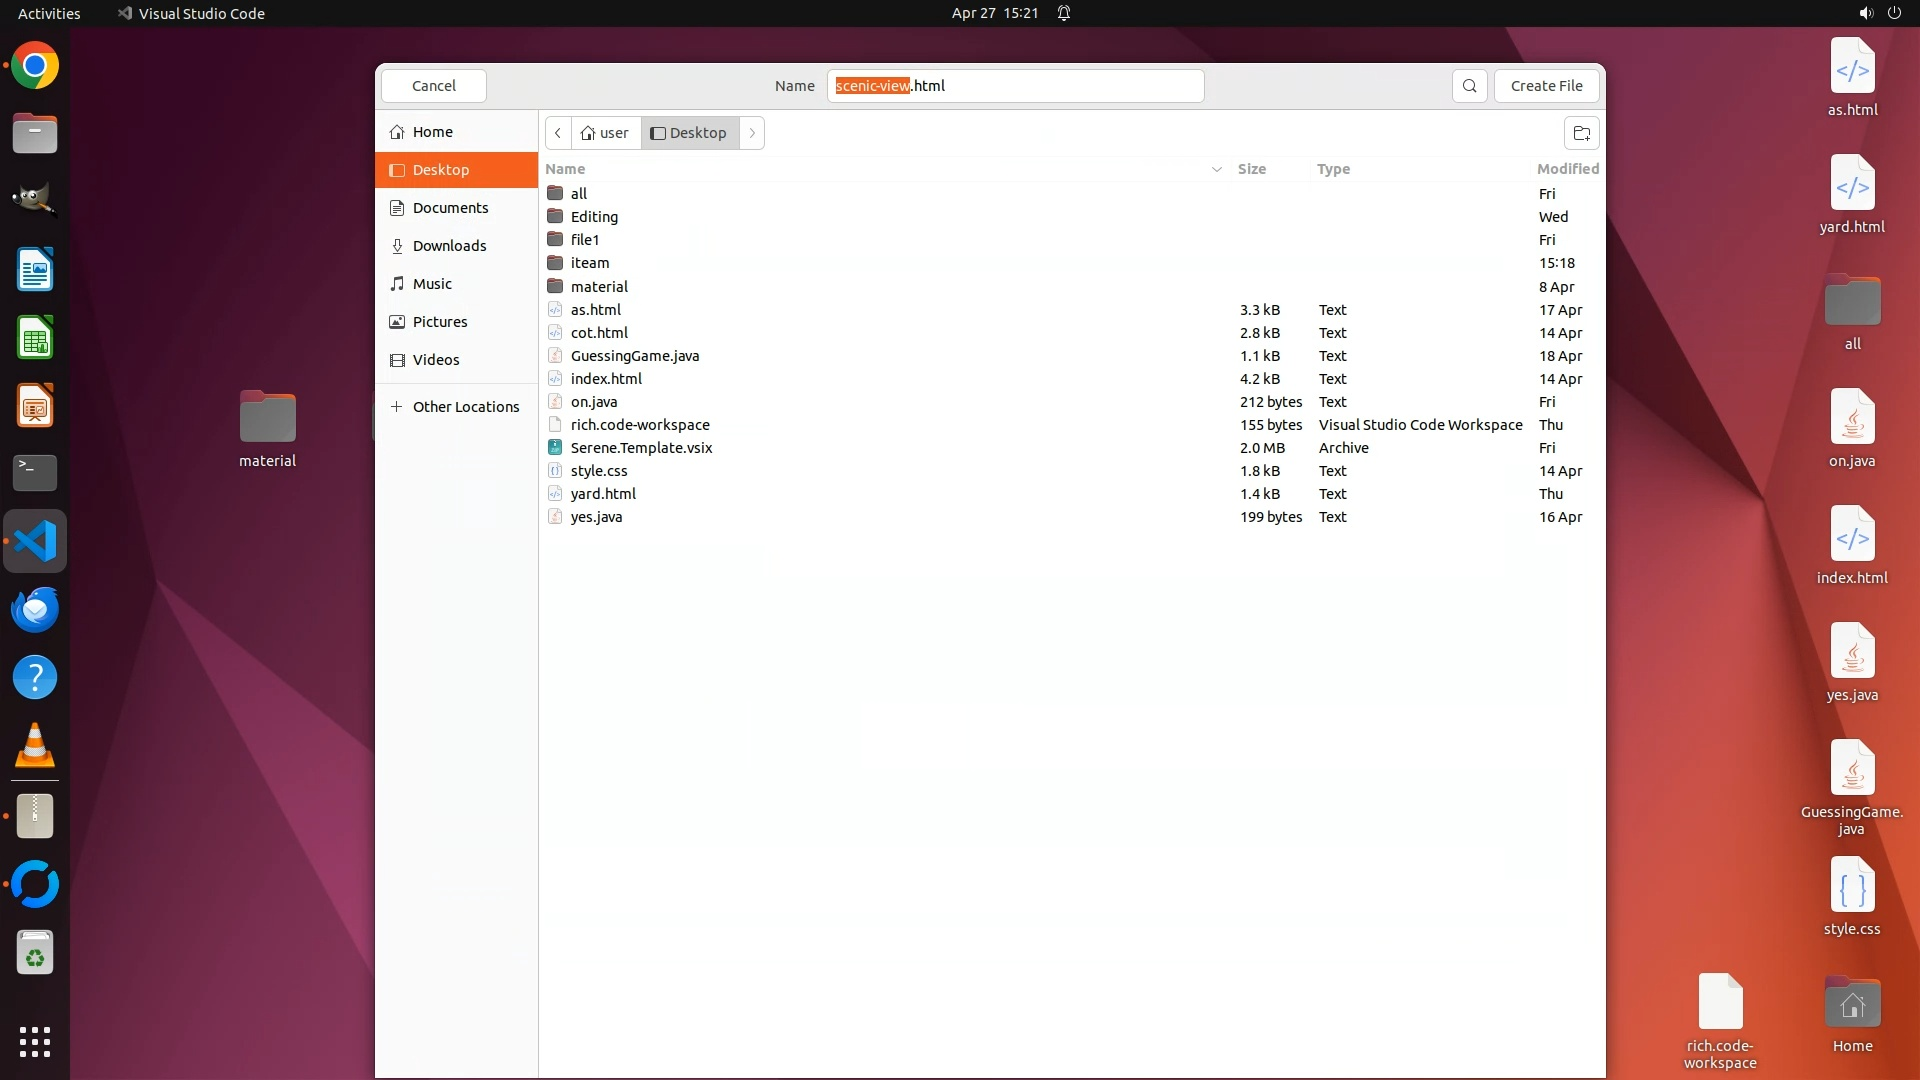This screenshot has width=1920, height=1080.
Task: Click the search icon in dialog header
Action: click(x=1469, y=86)
